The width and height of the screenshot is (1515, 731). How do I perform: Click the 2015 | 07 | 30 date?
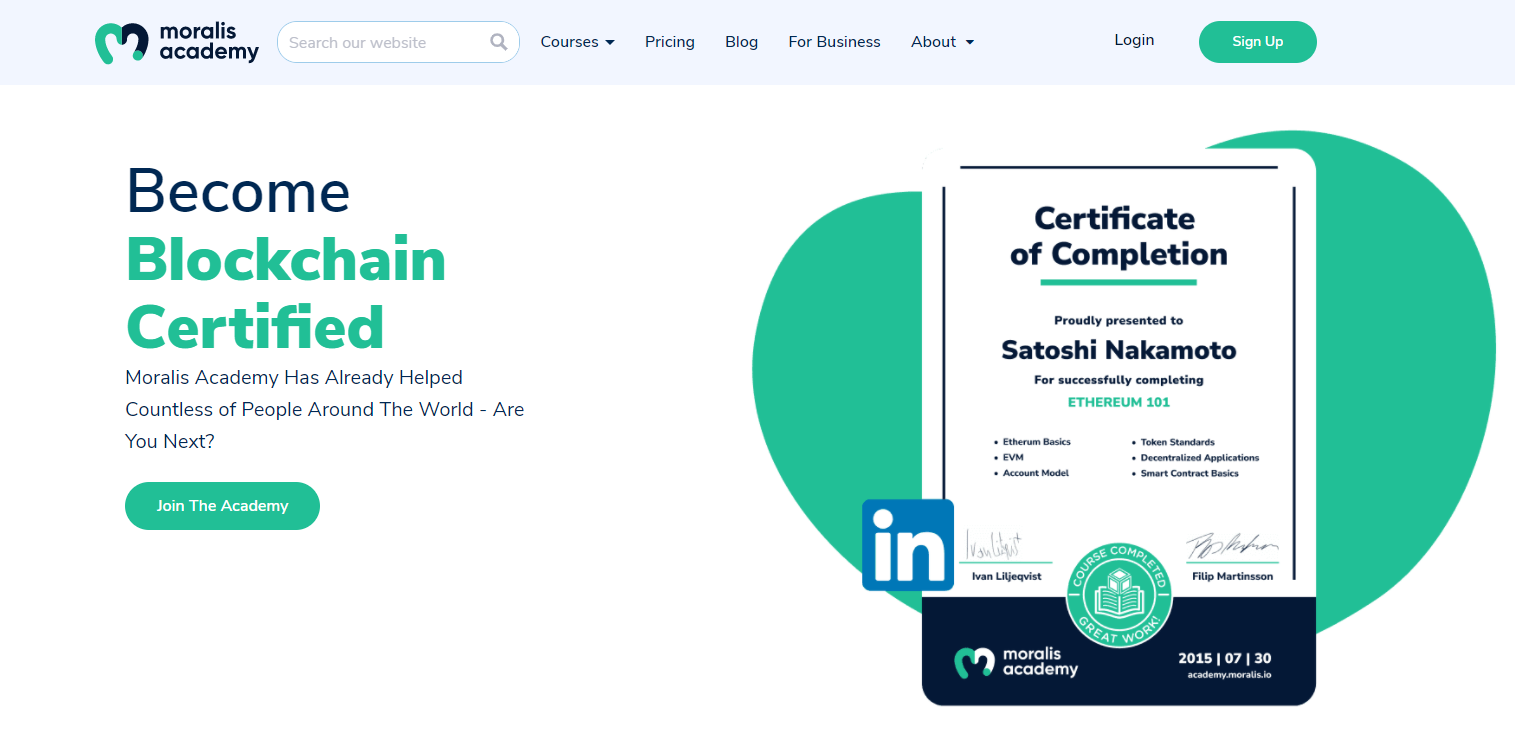click(1225, 658)
